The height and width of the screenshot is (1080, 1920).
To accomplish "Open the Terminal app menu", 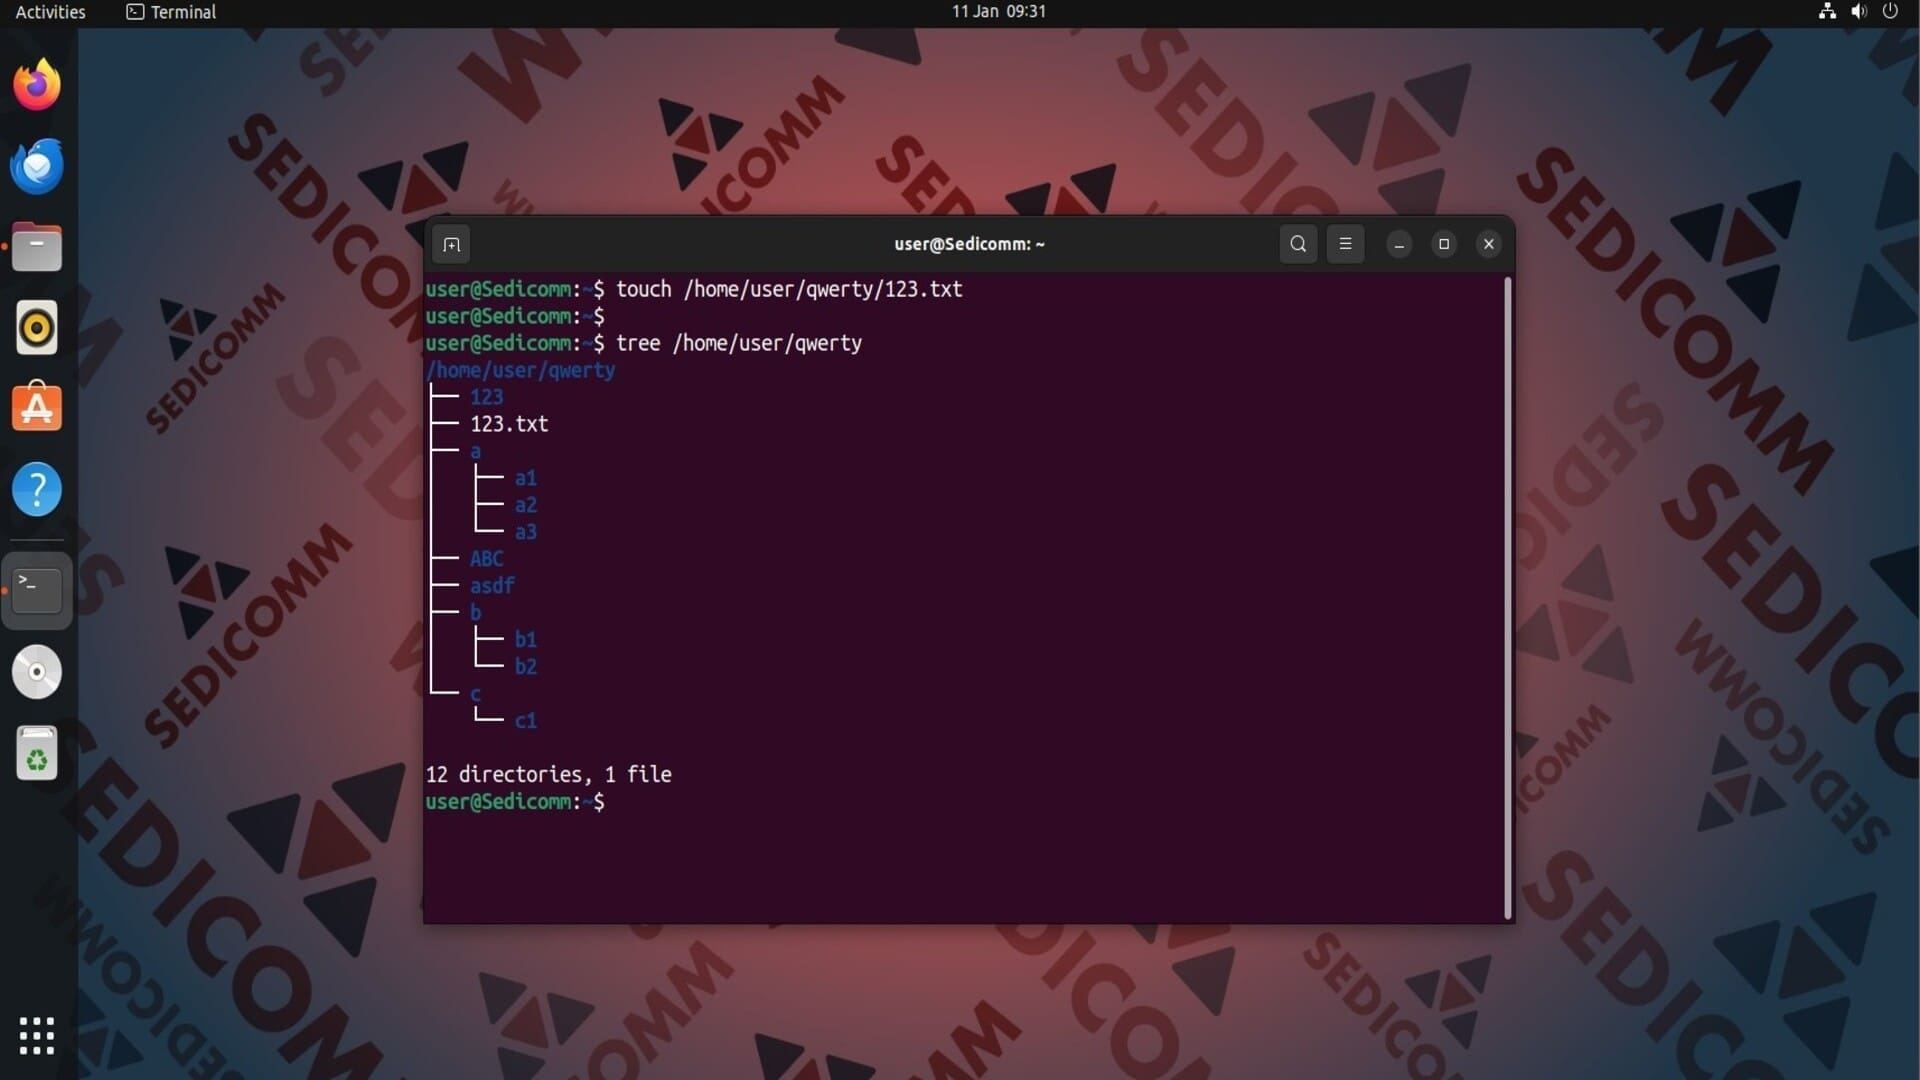I will click(171, 12).
